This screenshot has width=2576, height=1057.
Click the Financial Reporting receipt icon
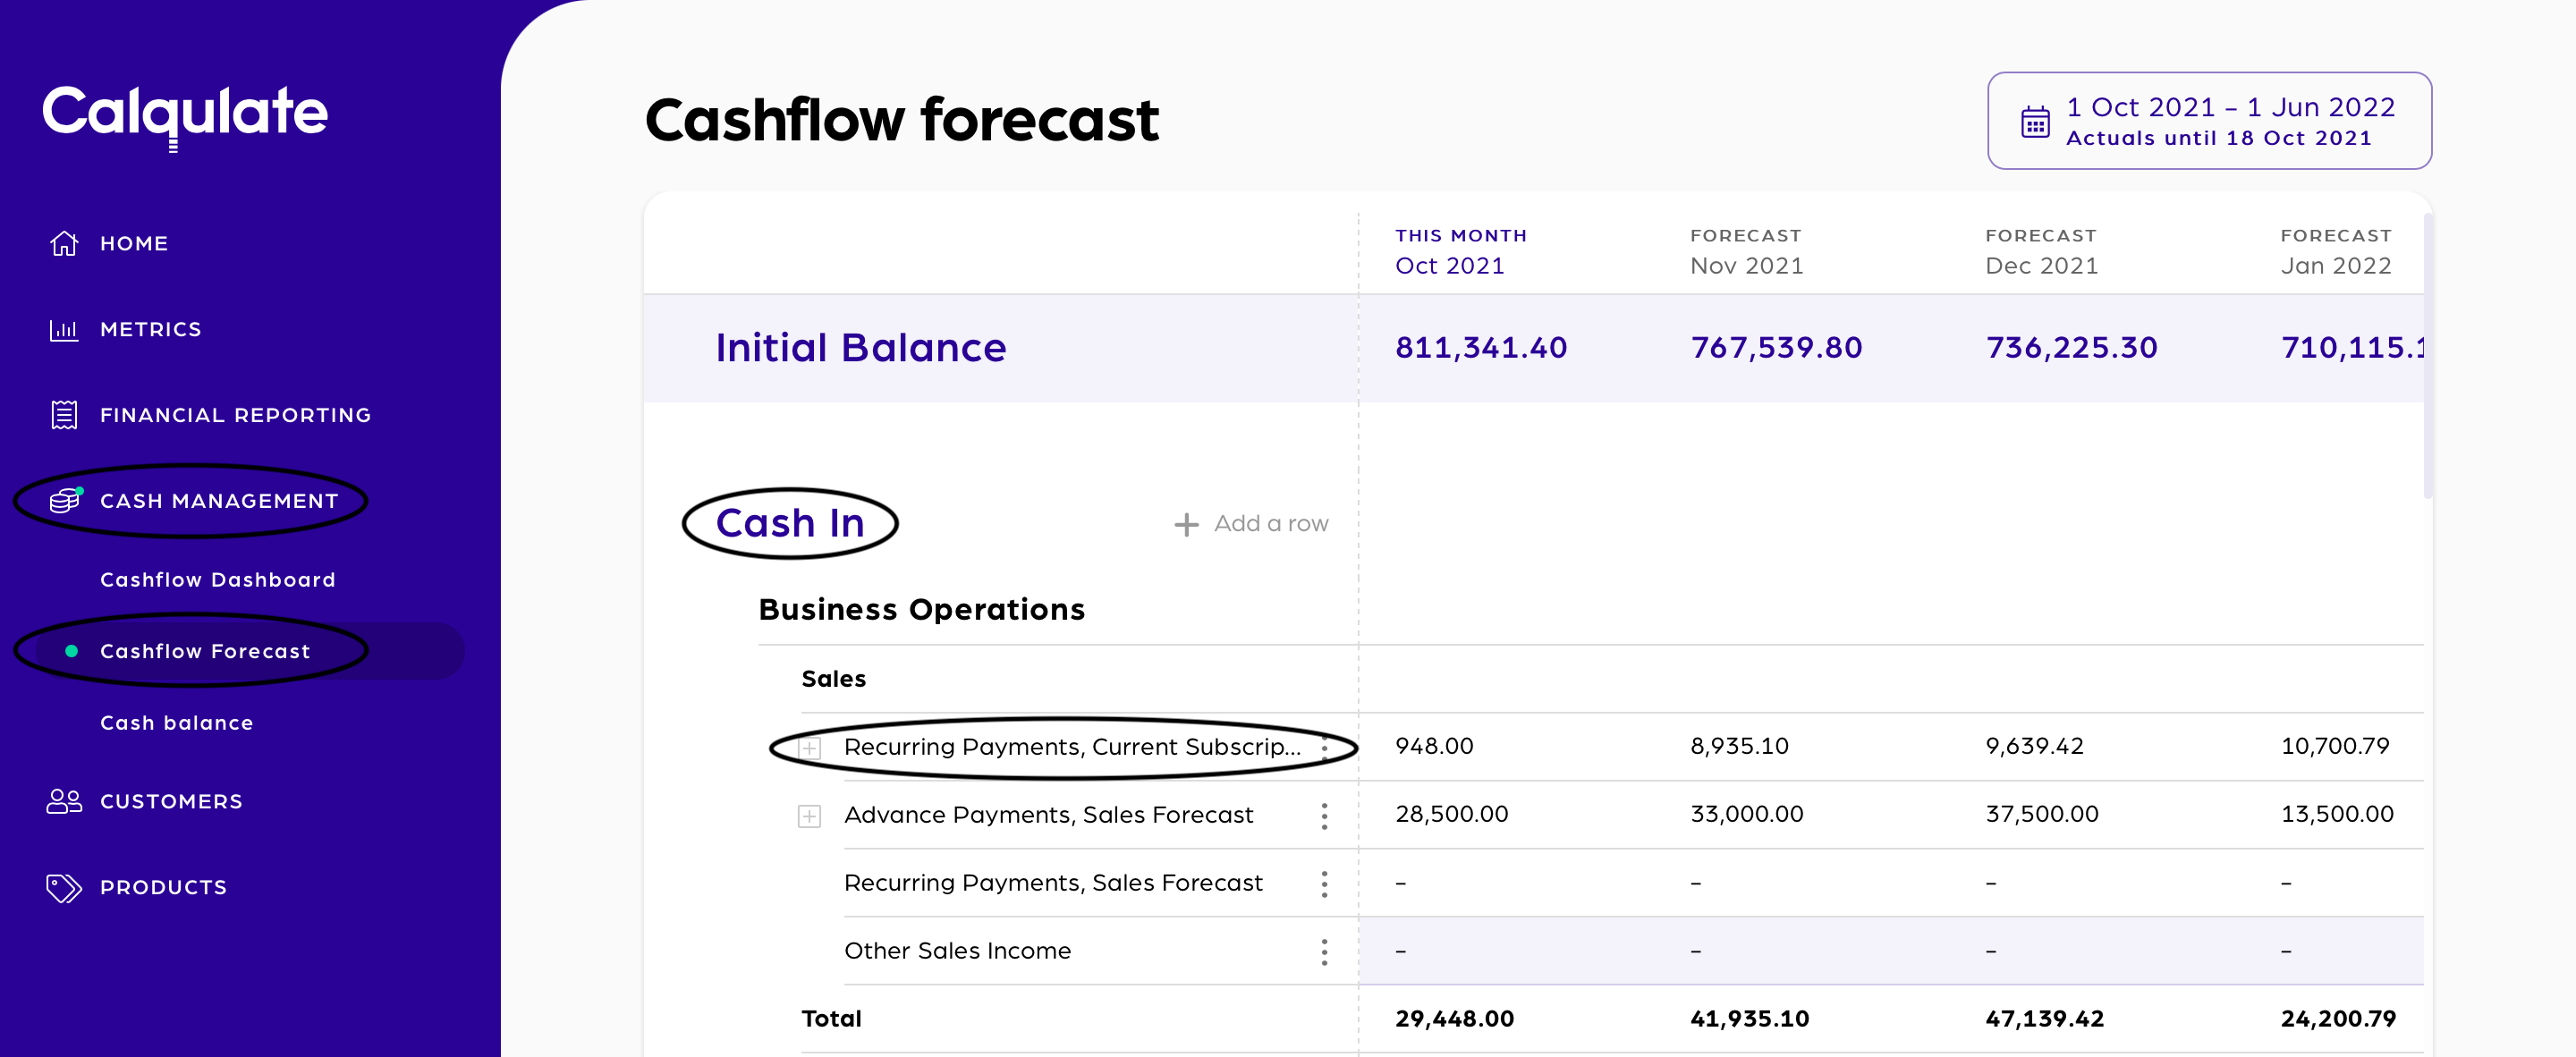pyautogui.click(x=64, y=415)
